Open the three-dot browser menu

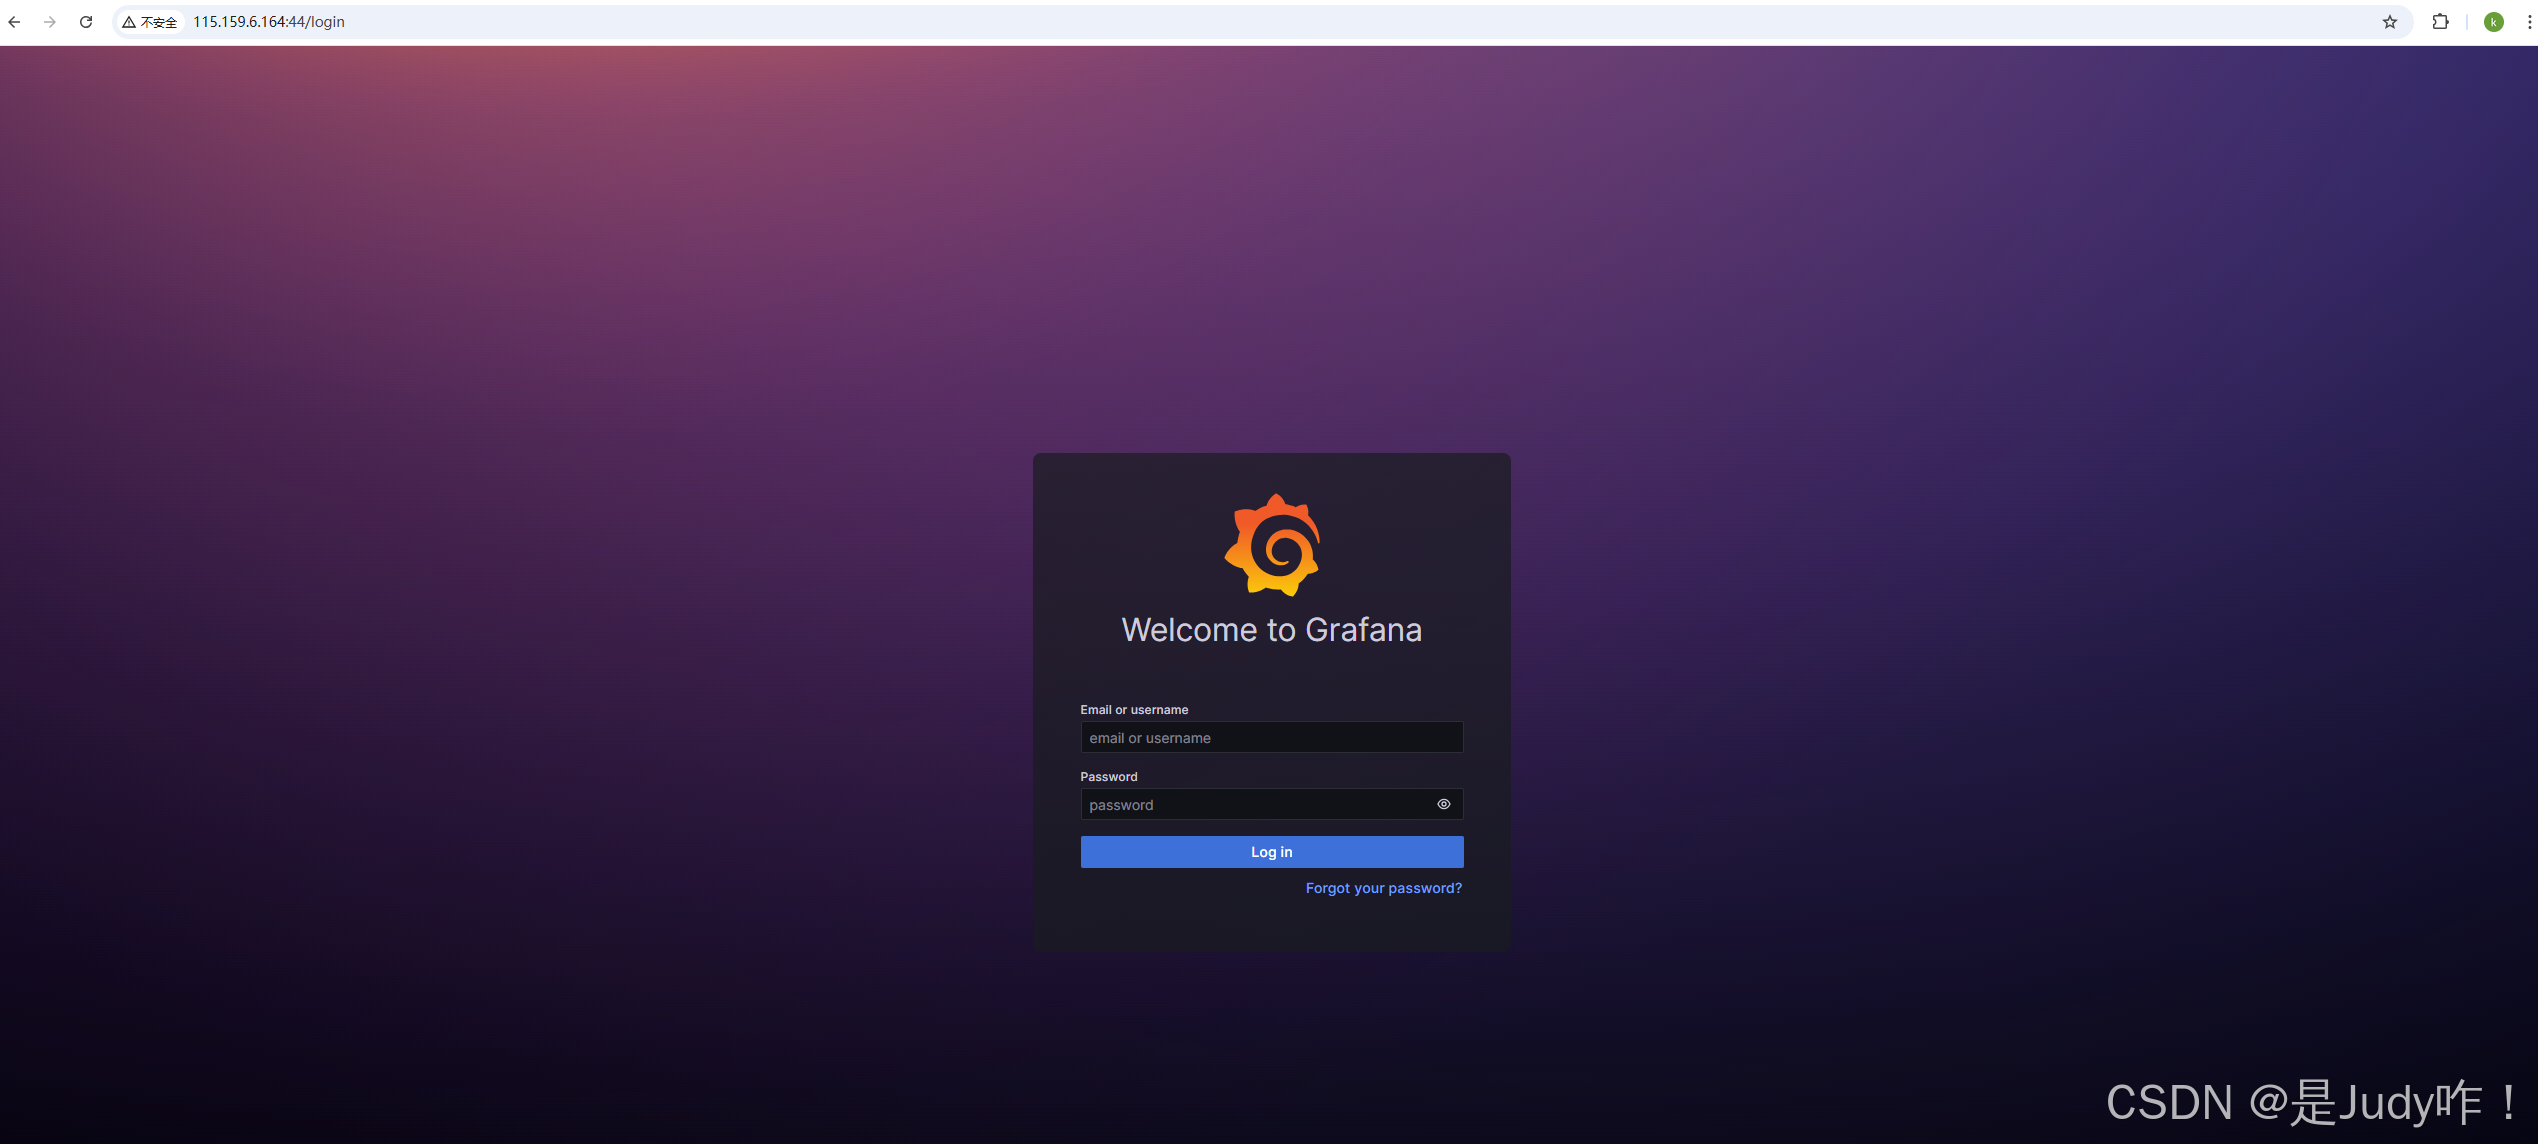(x=2529, y=22)
